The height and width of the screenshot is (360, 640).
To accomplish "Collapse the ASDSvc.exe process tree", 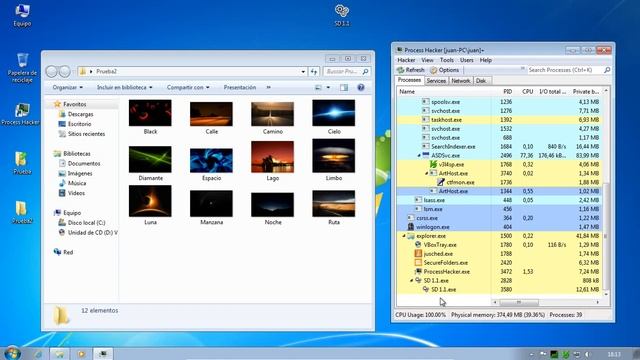I will (x=419, y=156).
